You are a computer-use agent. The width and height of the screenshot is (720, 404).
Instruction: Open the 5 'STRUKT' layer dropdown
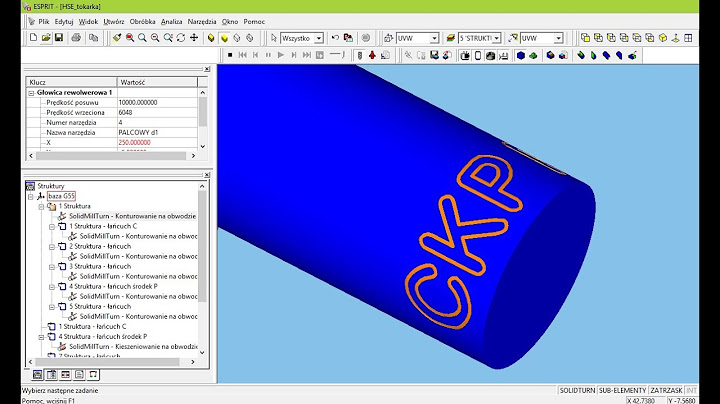496,39
